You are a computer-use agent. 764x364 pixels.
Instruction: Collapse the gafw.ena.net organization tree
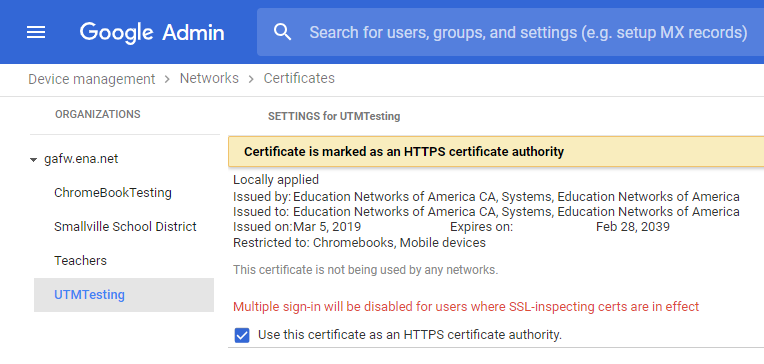[34, 160]
